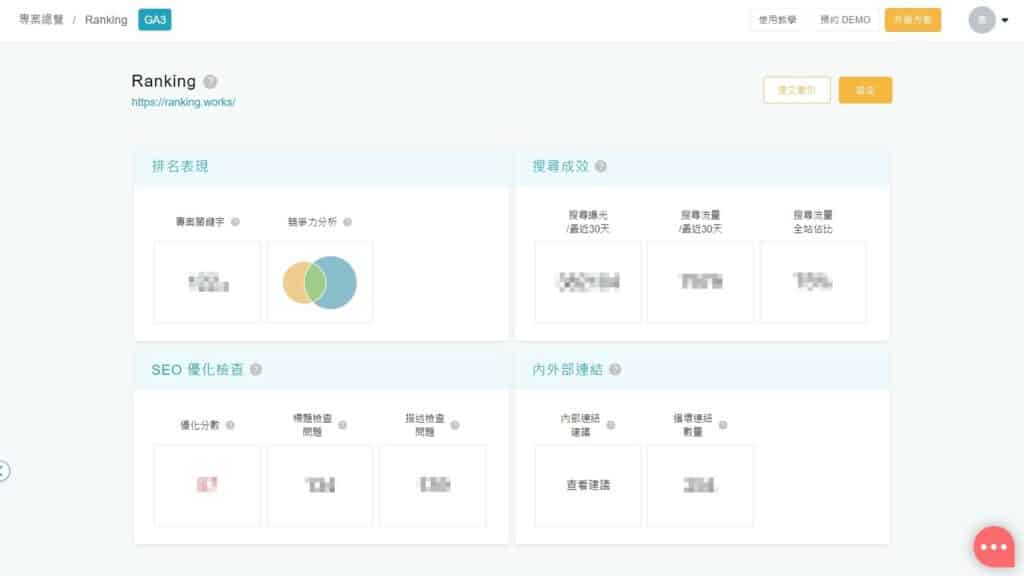Click the 搜尋成效 panel help icon
This screenshot has height=576, width=1024.
pos(600,167)
